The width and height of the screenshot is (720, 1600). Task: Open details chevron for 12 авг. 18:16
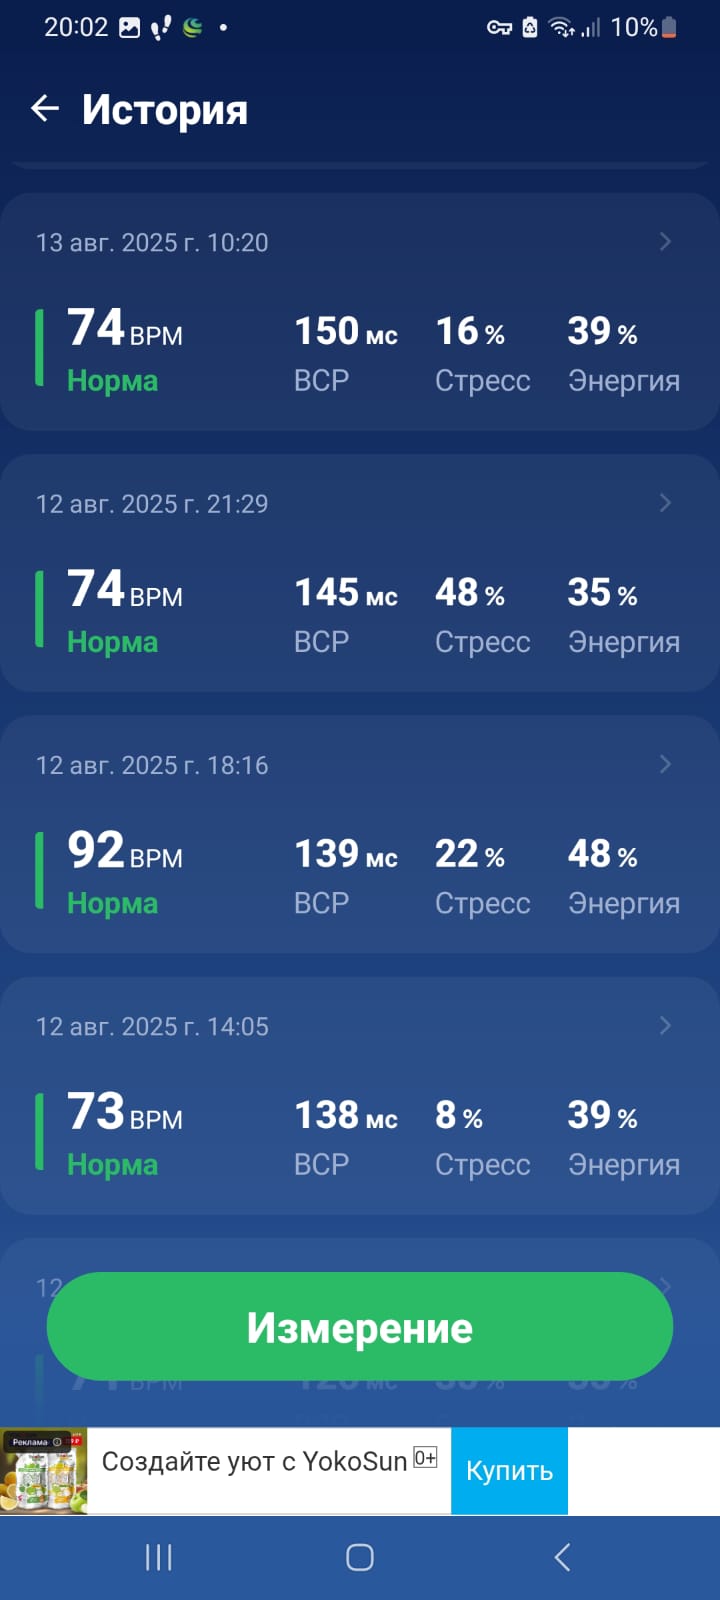[x=665, y=765]
